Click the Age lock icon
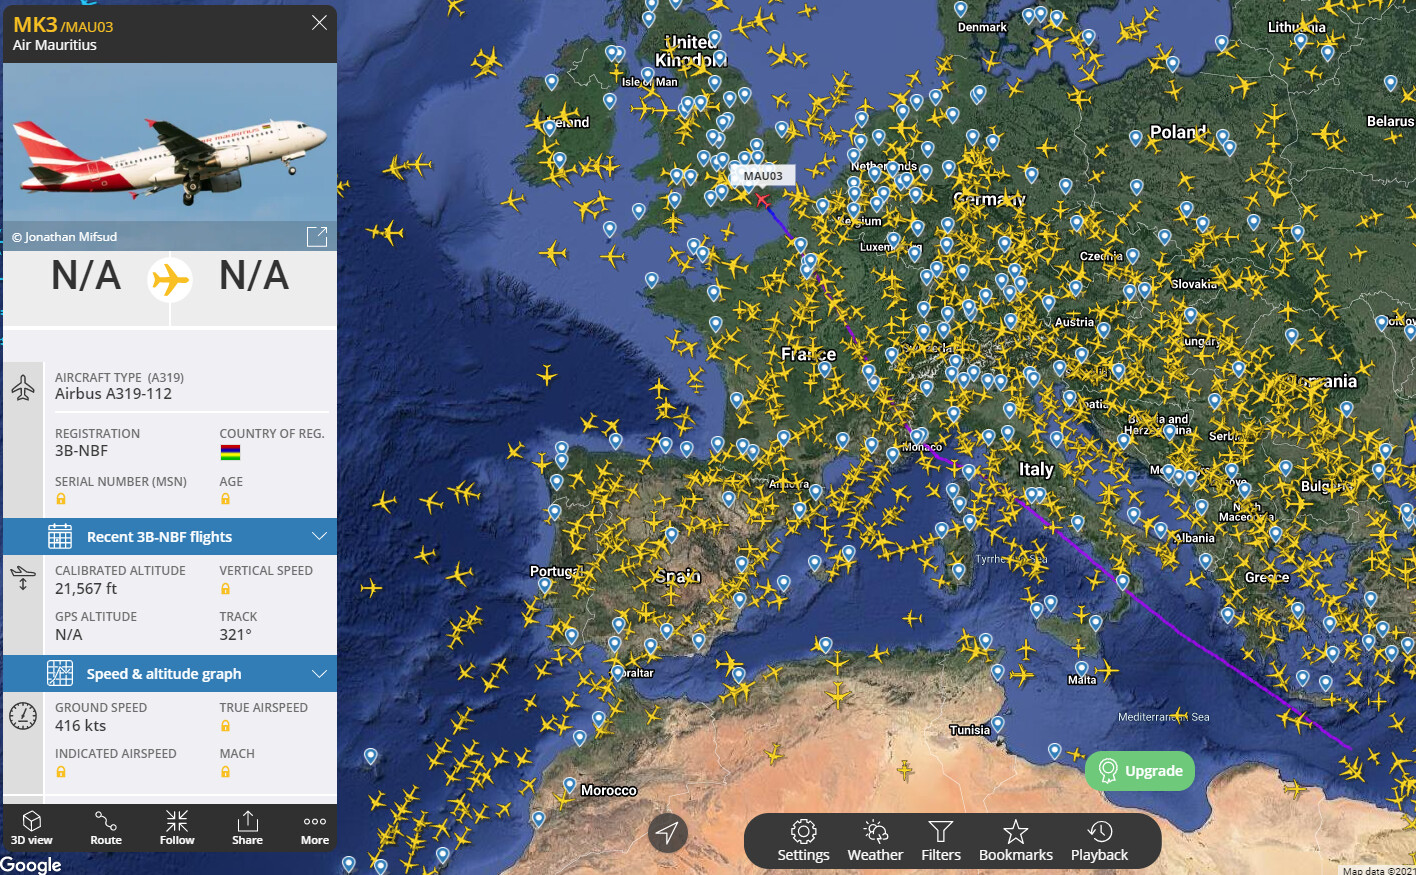 [x=225, y=499]
